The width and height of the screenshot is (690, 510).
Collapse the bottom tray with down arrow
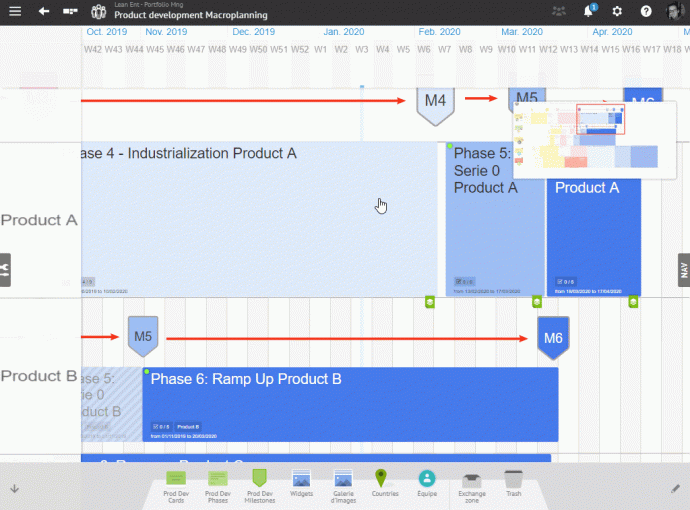[x=15, y=488]
